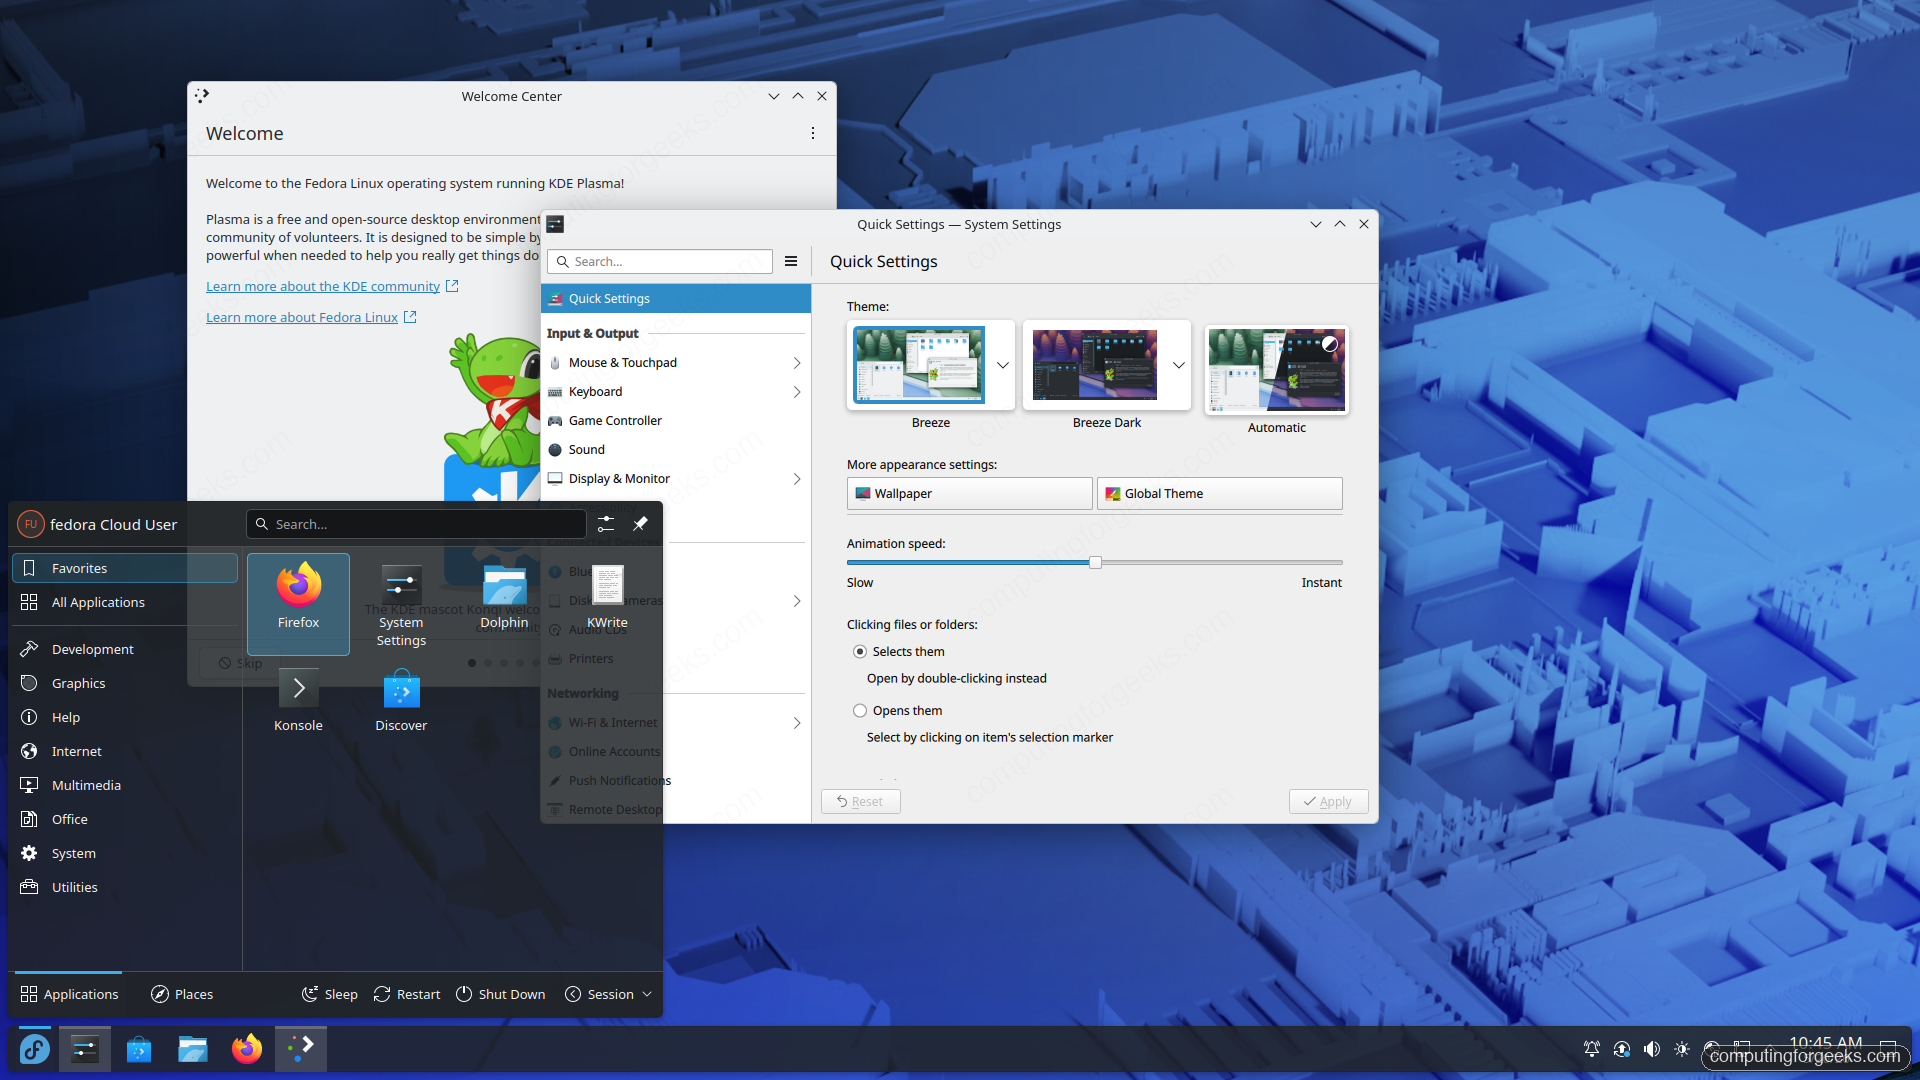Click the Animation speed slider handle
The height and width of the screenshot is (1080, 1920).
tap(1095, 563)
